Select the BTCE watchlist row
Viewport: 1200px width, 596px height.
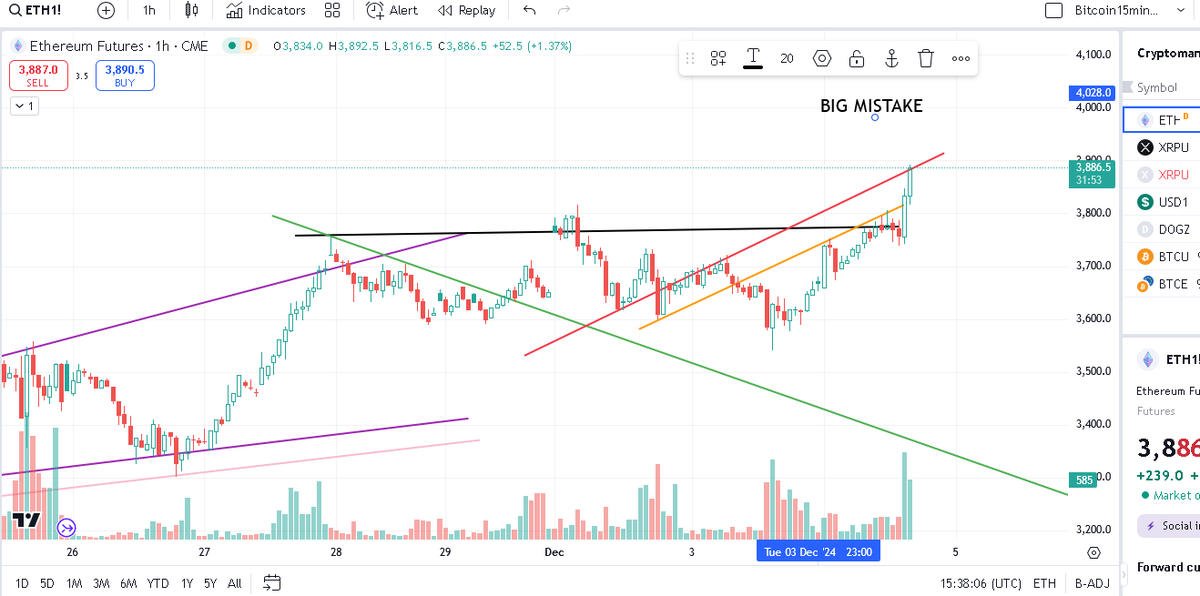pos(1162,284)
